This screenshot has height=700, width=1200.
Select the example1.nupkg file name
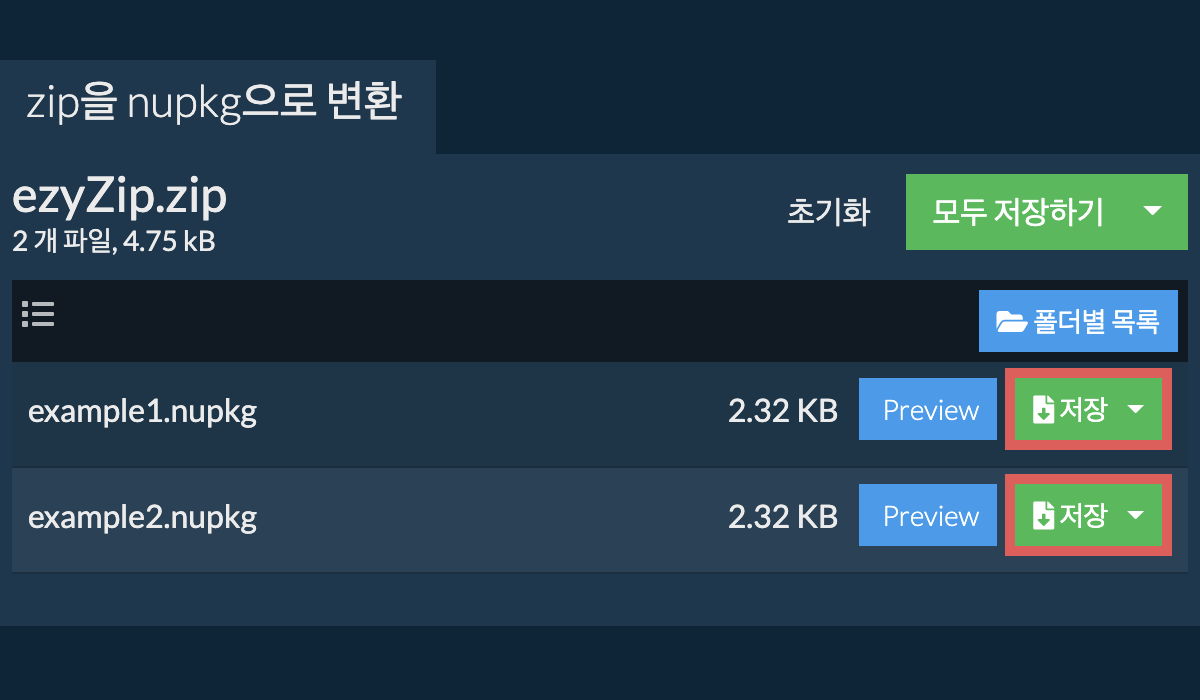(143, 412)
